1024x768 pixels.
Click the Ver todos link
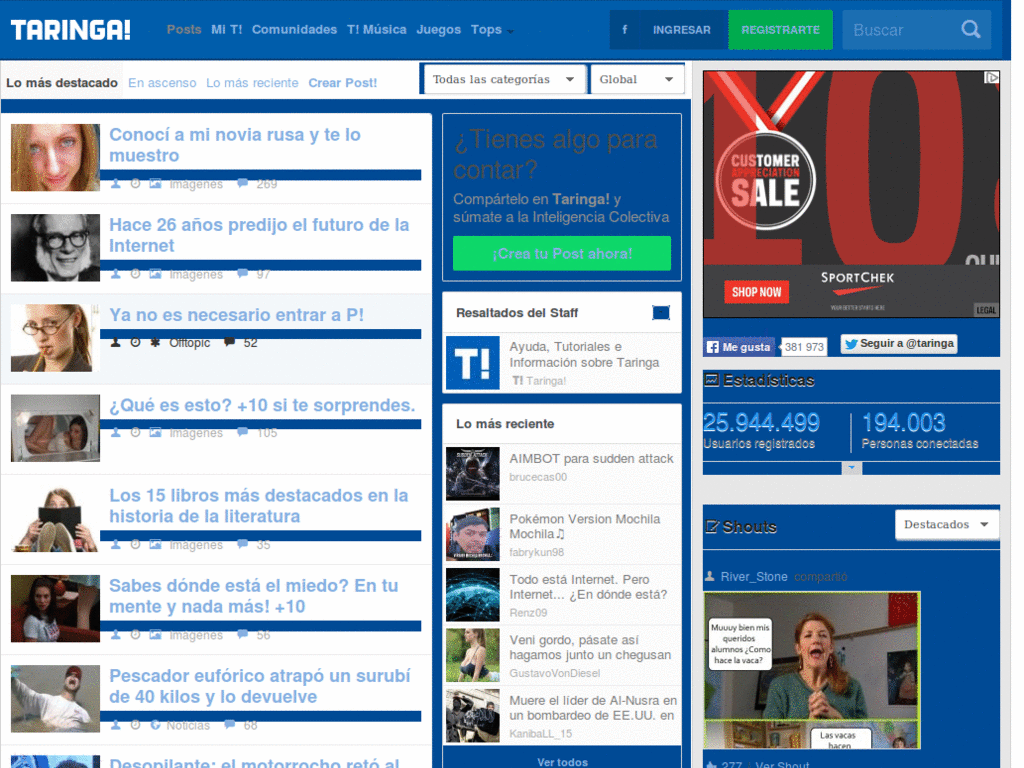562,762
